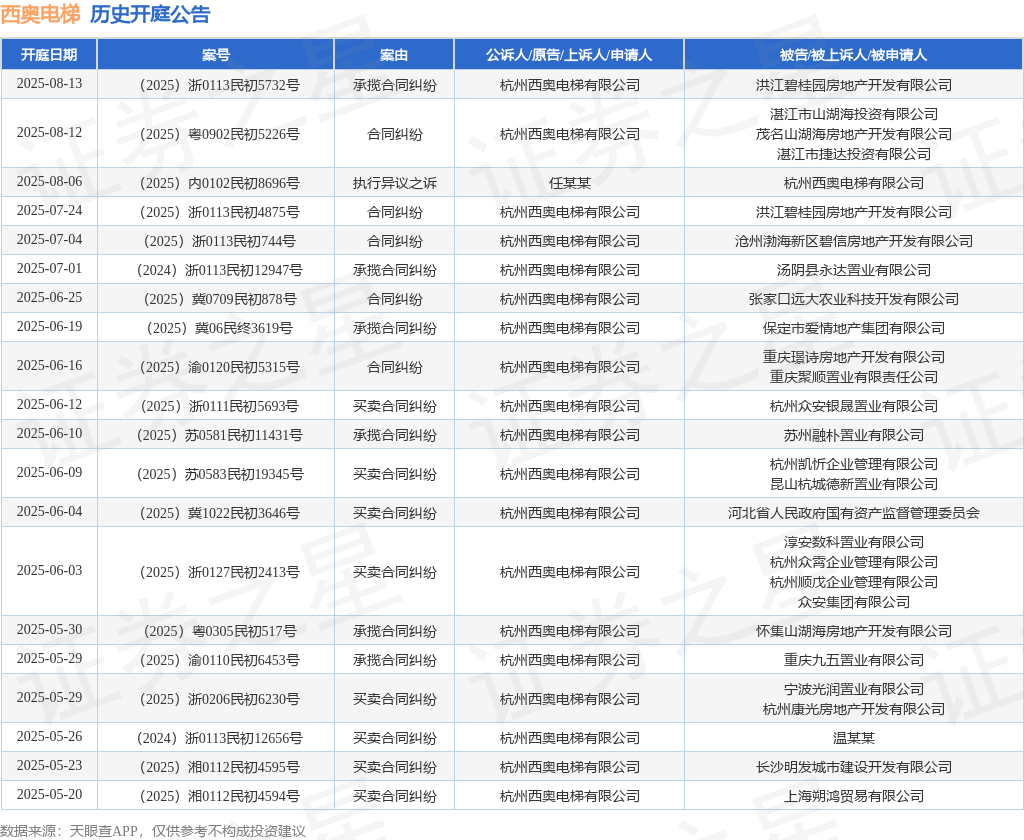The height and width of the screenshot is (840, 1024).
Task: Click defendant 湛江市山湖海投资有限公司
Action: [854, 114]
